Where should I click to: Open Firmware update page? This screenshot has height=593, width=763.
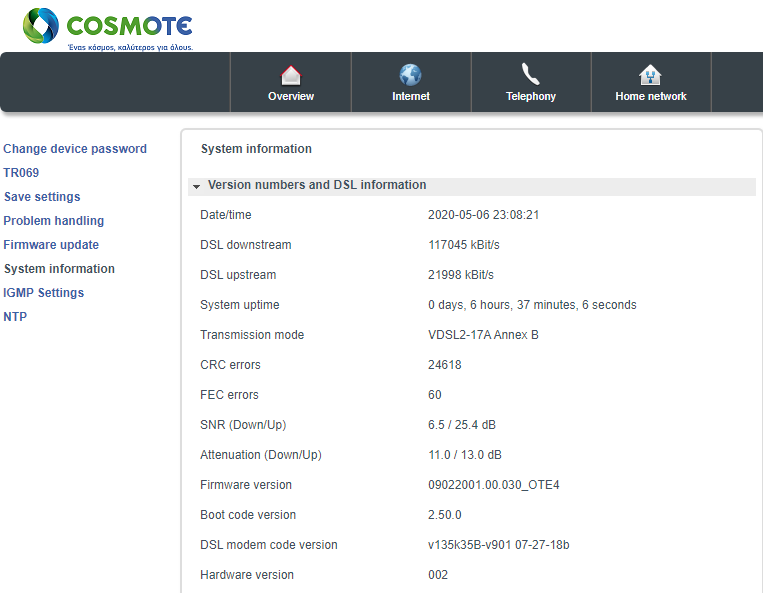51,245
